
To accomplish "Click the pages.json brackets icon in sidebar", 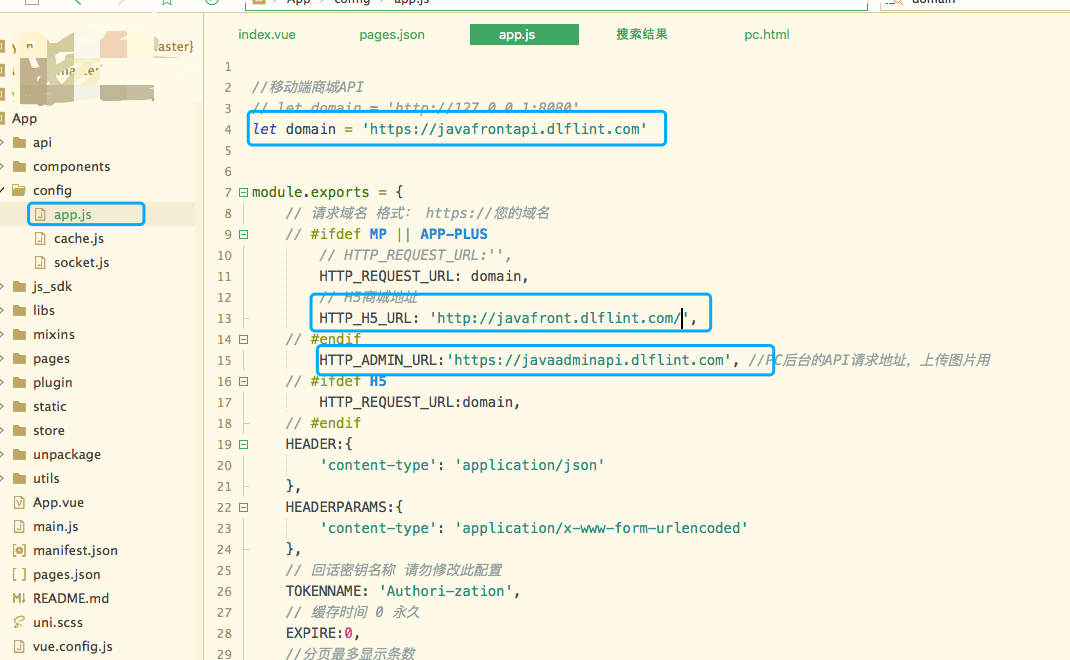I will tap(19, 574).
